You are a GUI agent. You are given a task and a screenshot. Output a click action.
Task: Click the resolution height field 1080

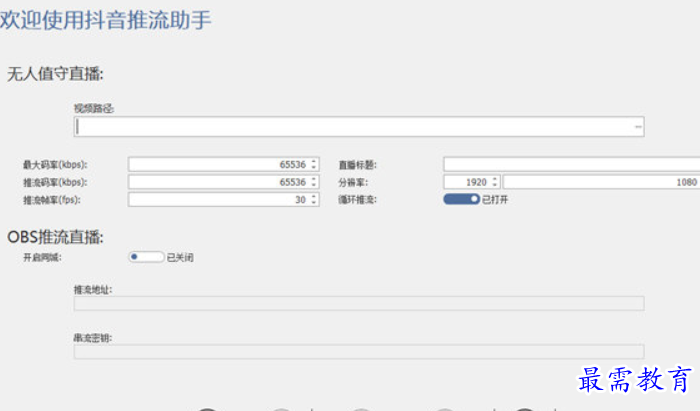pos(601,182)
